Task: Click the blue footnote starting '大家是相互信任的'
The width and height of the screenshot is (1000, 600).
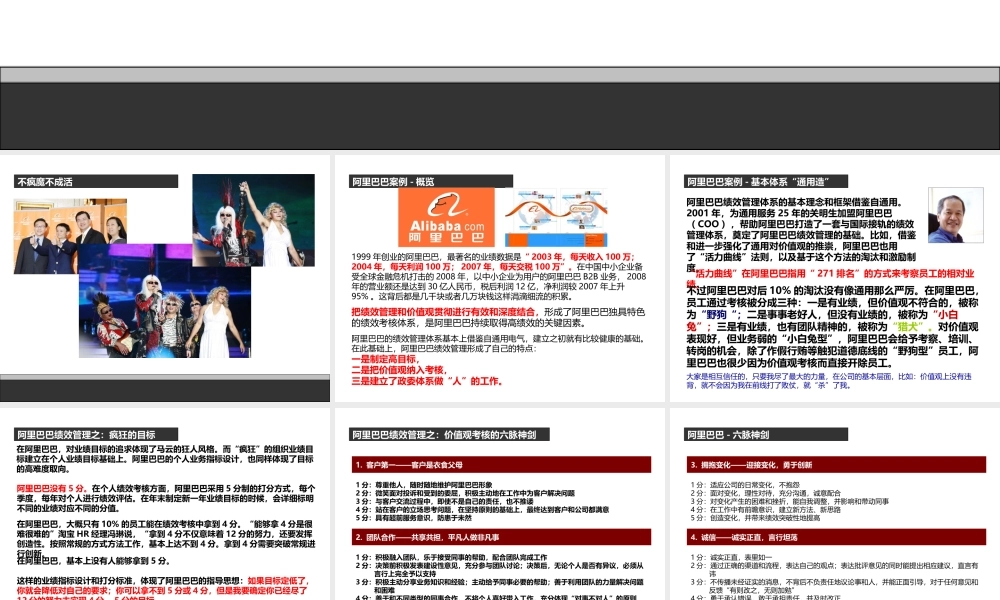Action: pyautogui.click(x=829, y=381)
